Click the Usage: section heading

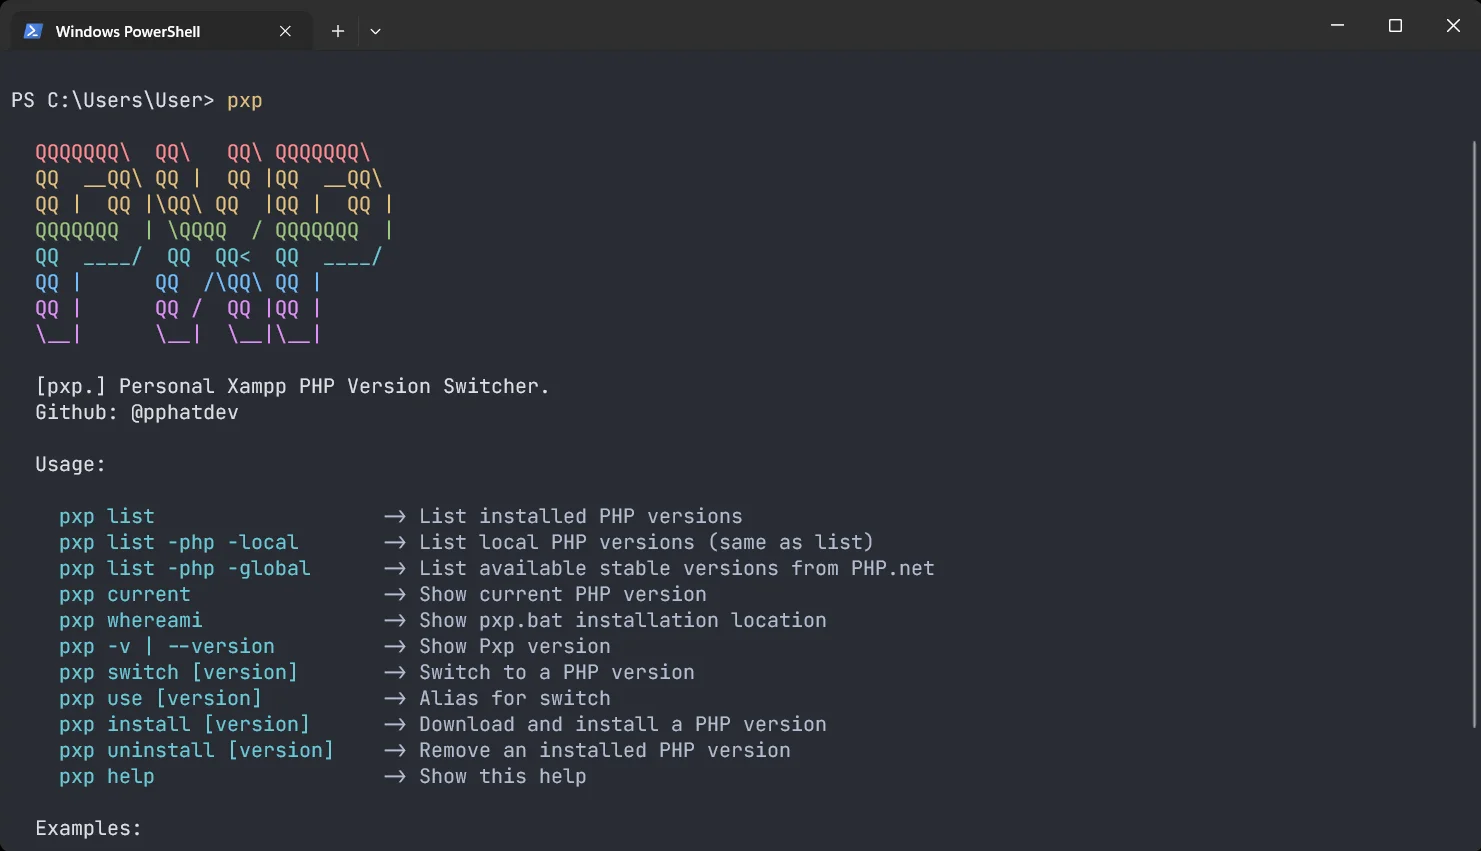tap(69, 464)
